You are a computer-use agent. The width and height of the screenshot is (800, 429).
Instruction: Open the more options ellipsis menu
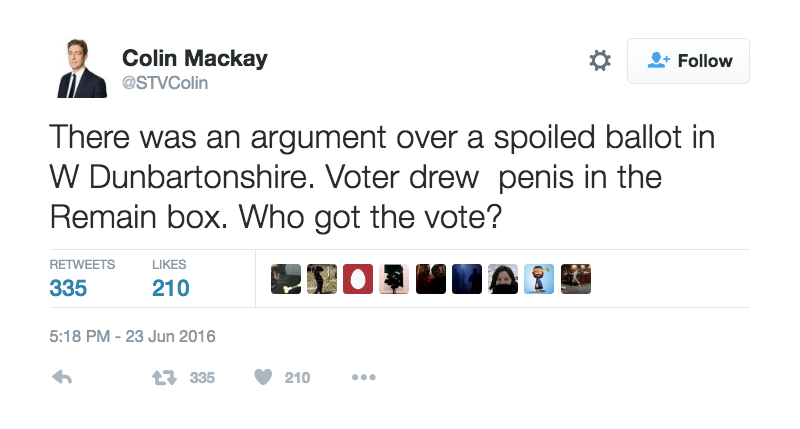362,378
